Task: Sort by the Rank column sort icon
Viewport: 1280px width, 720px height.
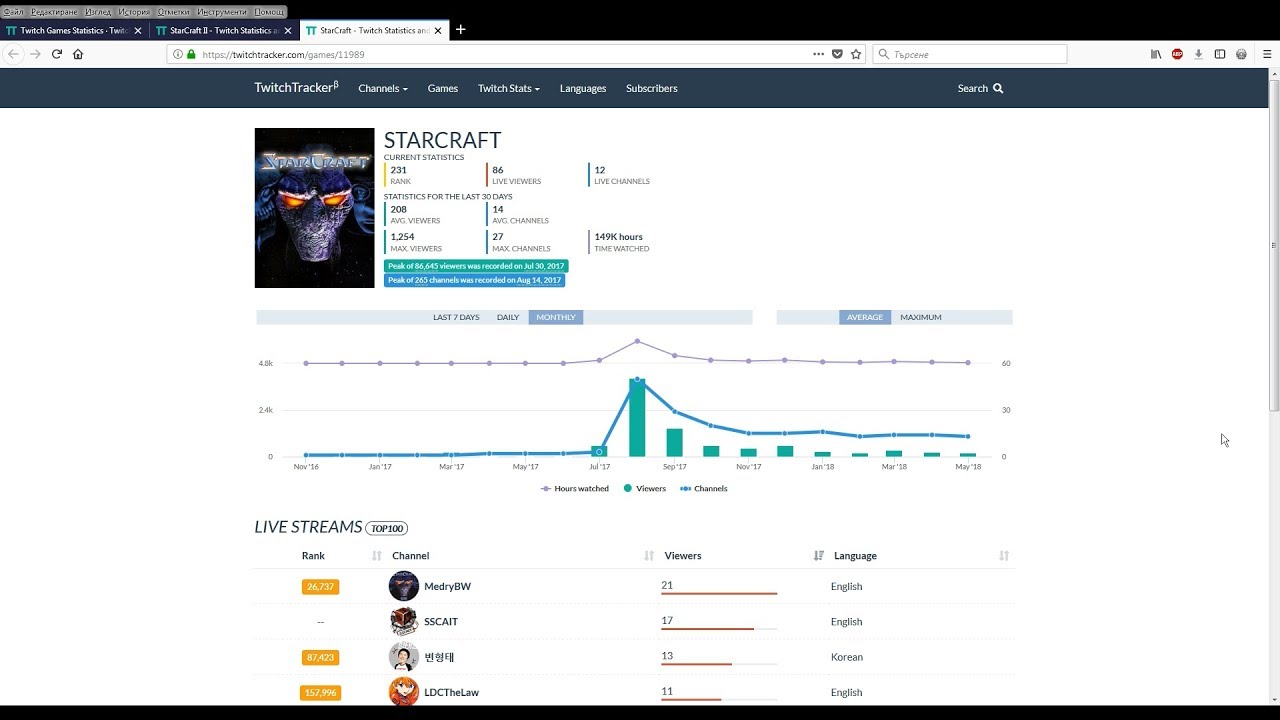Action: coord(377,556)
